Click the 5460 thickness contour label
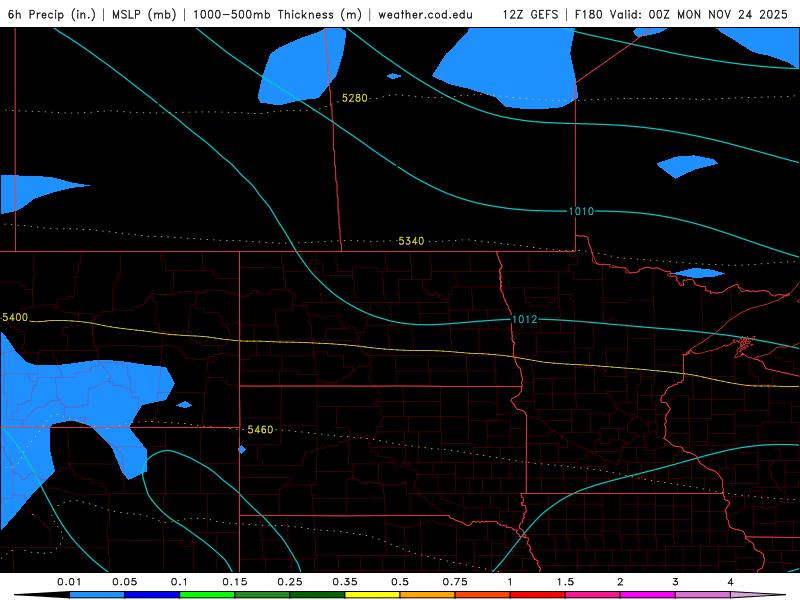 pos(260,430)
